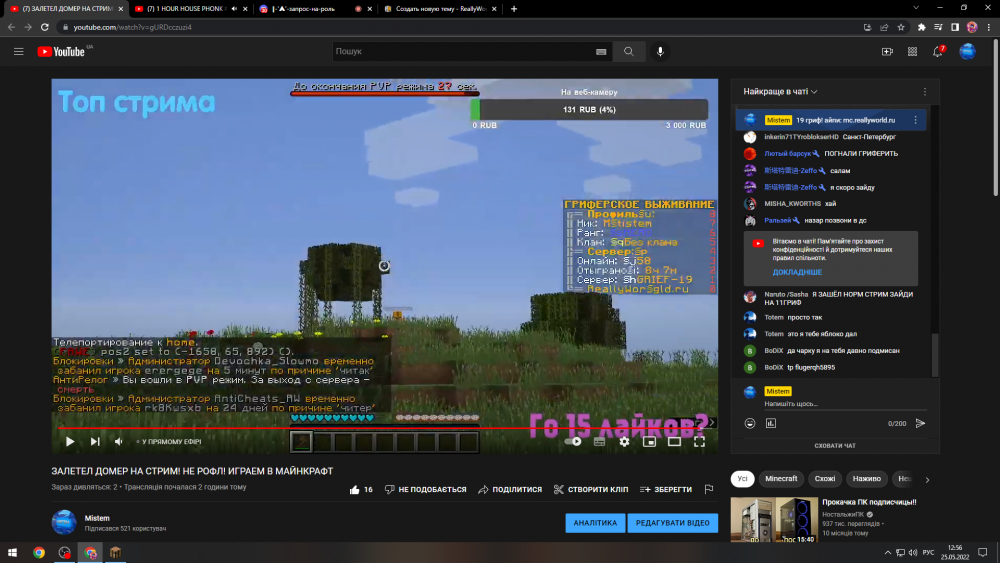The height and width of the screenshot is (563, 1000).
Task: Reload the page in browser
Action: (x=45, y=27)
